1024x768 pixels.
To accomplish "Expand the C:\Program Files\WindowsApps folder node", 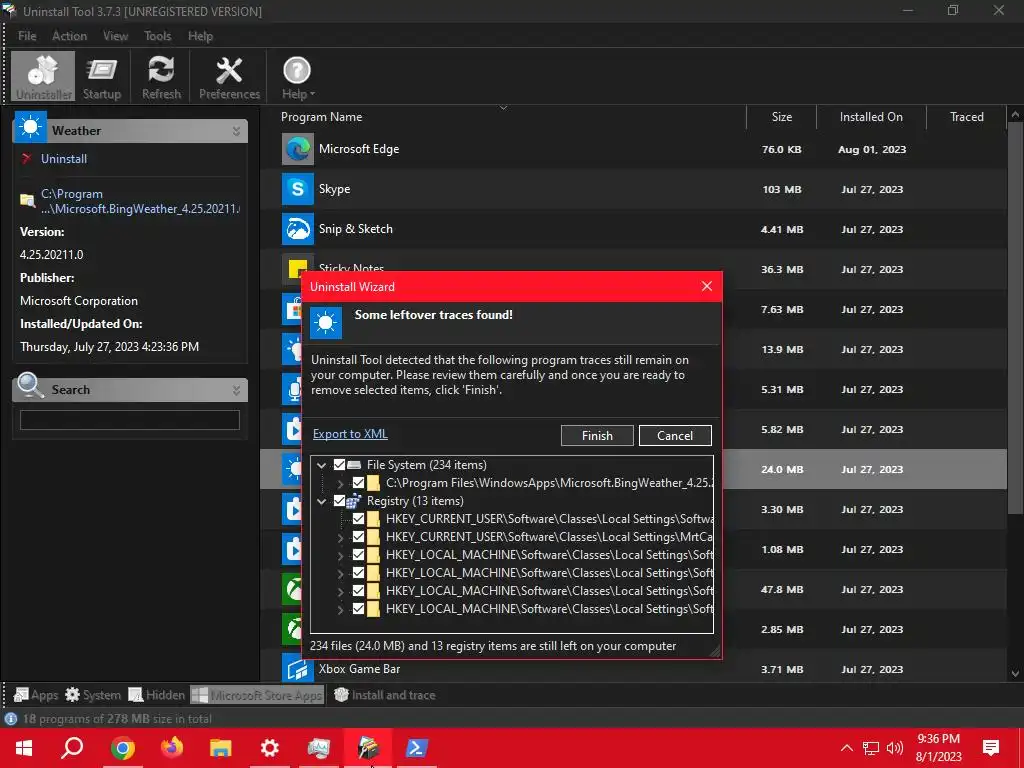I will [340, 484].
